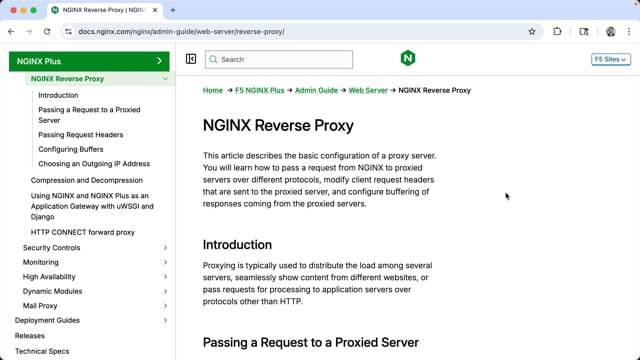The image size is (640, 360).
Task: Expand the Deployment Guides section
Action: [165, 320]
